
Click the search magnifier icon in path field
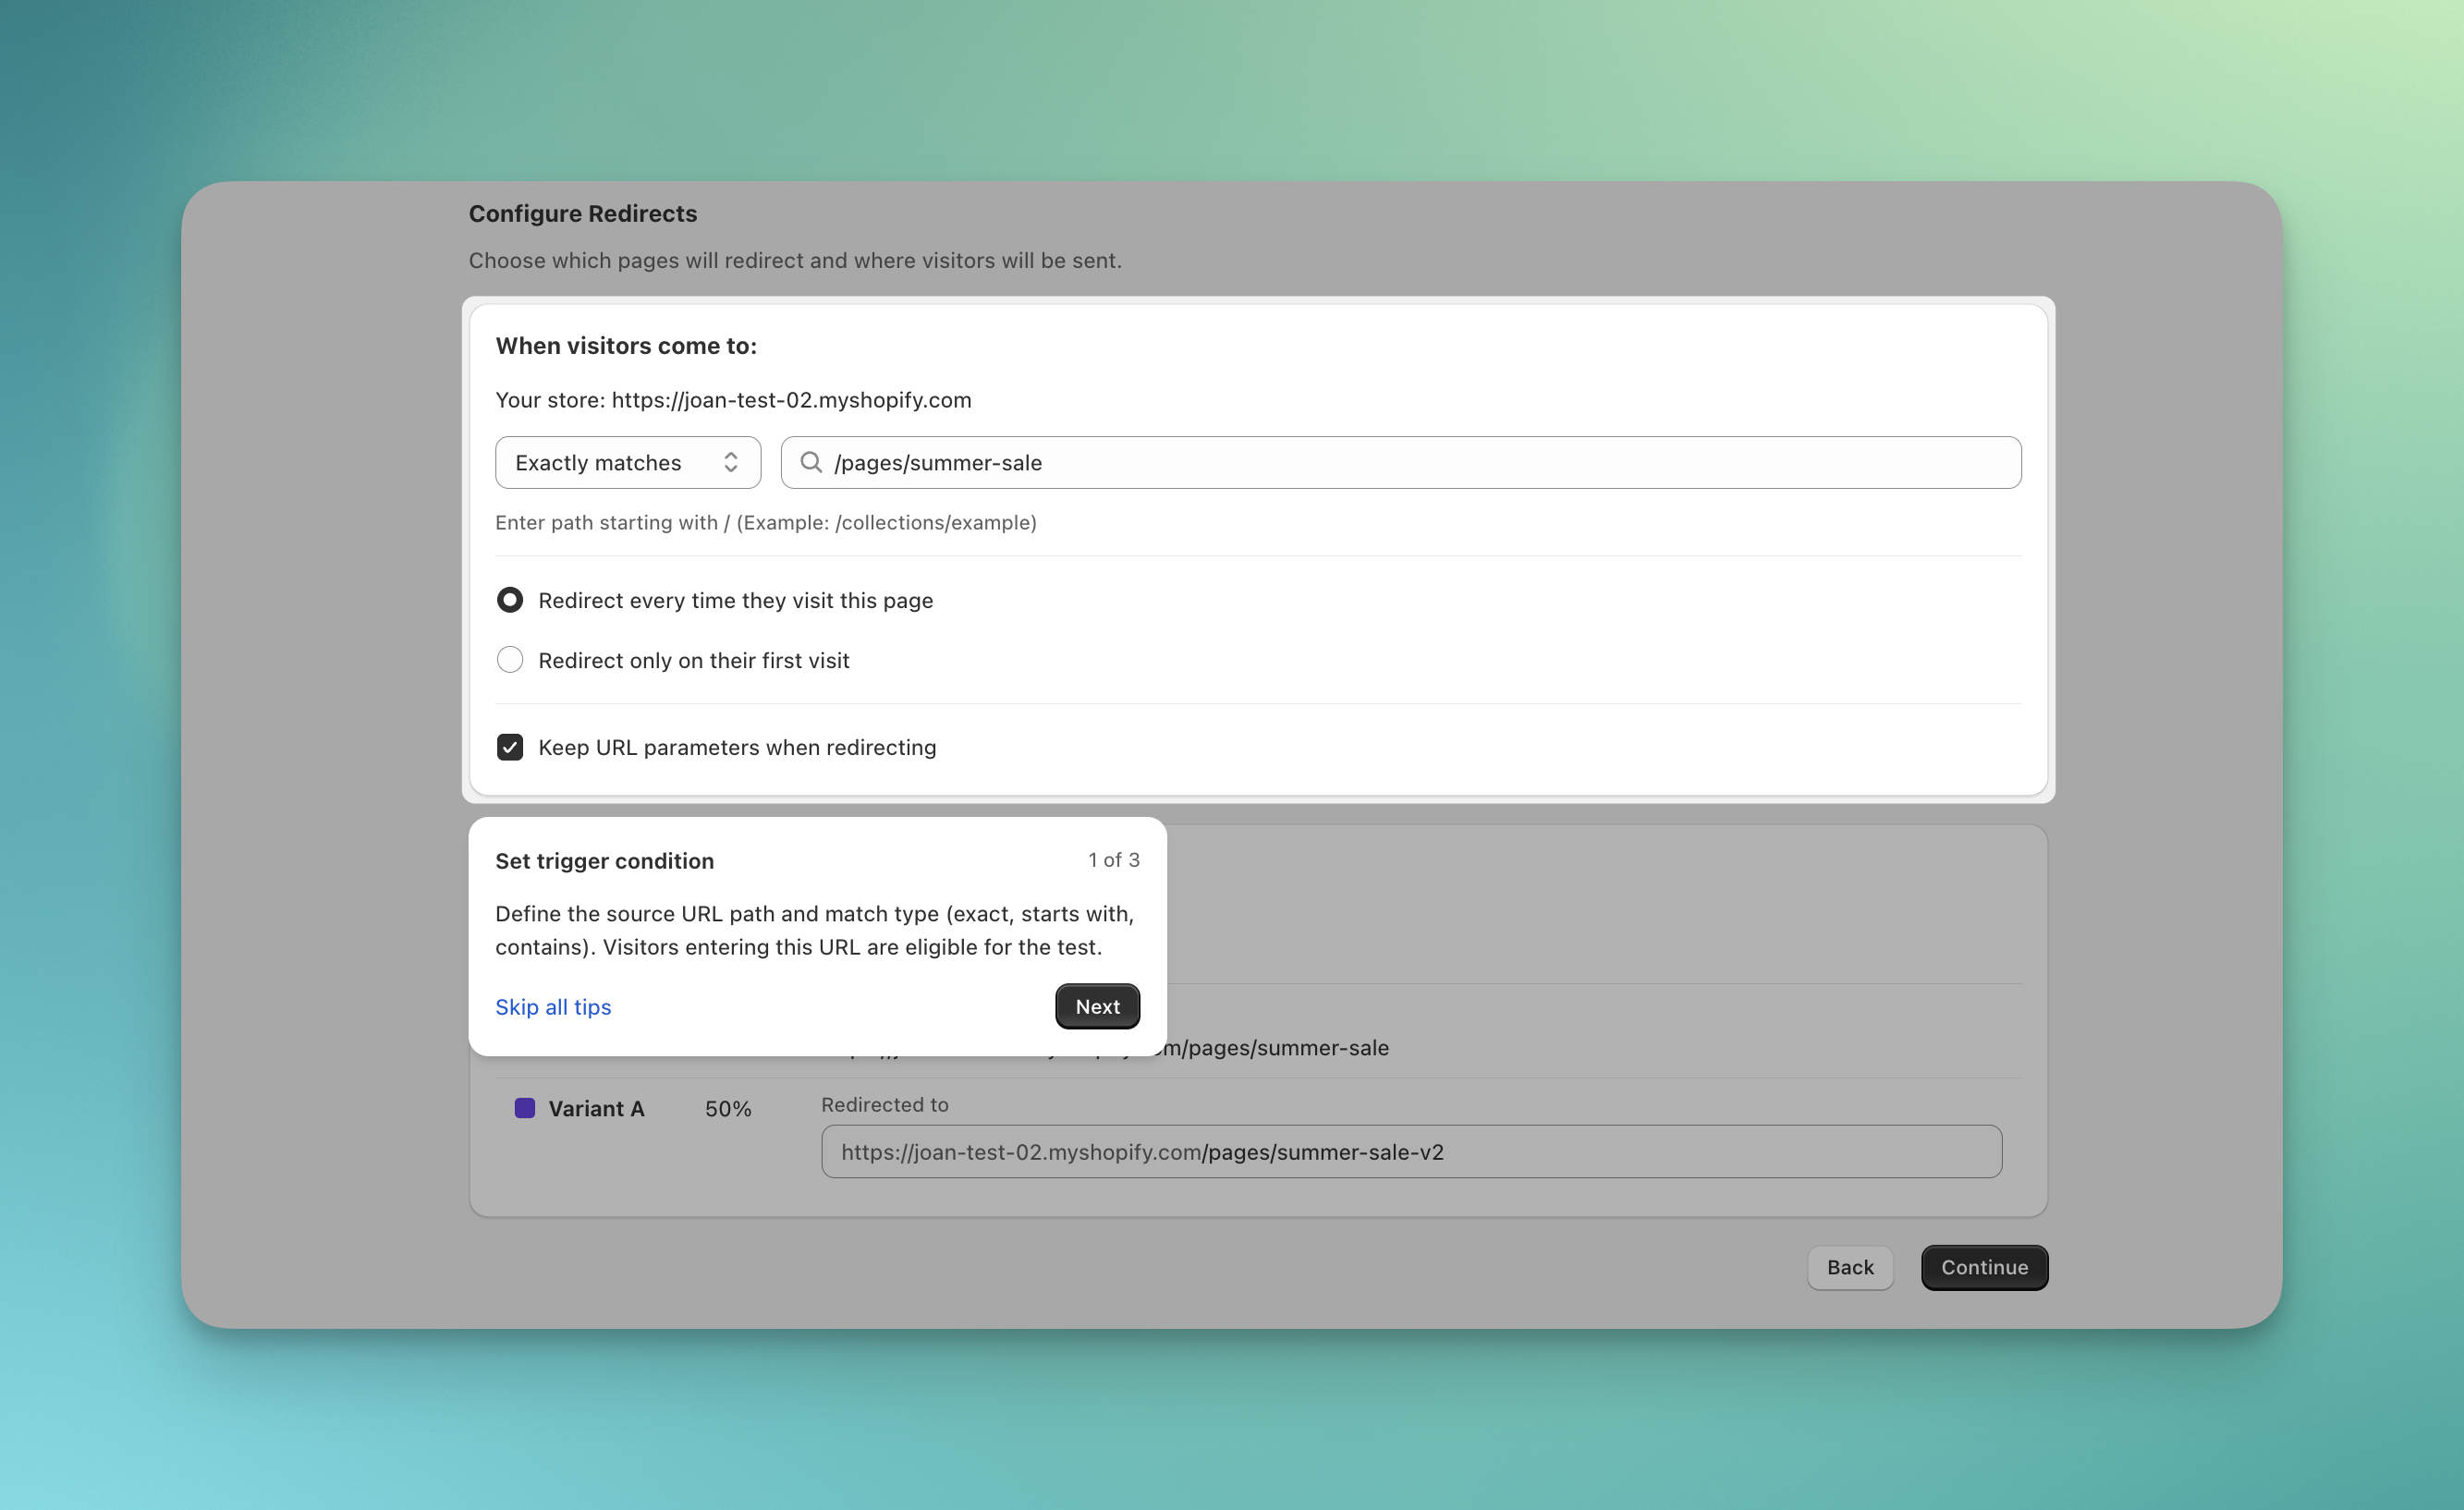pos(811,462)
